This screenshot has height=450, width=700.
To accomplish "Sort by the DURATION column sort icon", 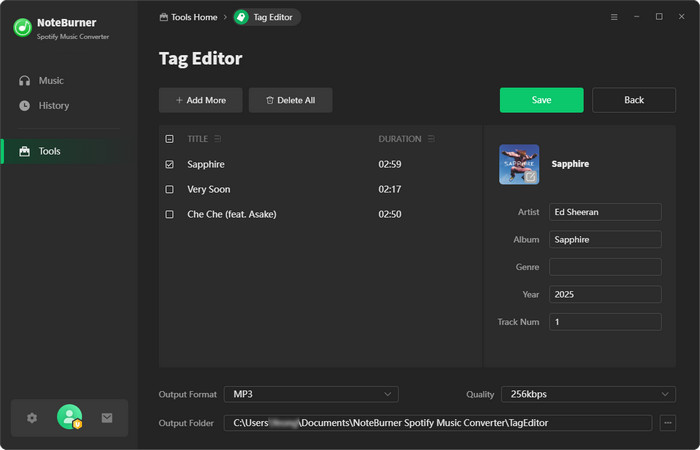I will coord(431,139).
